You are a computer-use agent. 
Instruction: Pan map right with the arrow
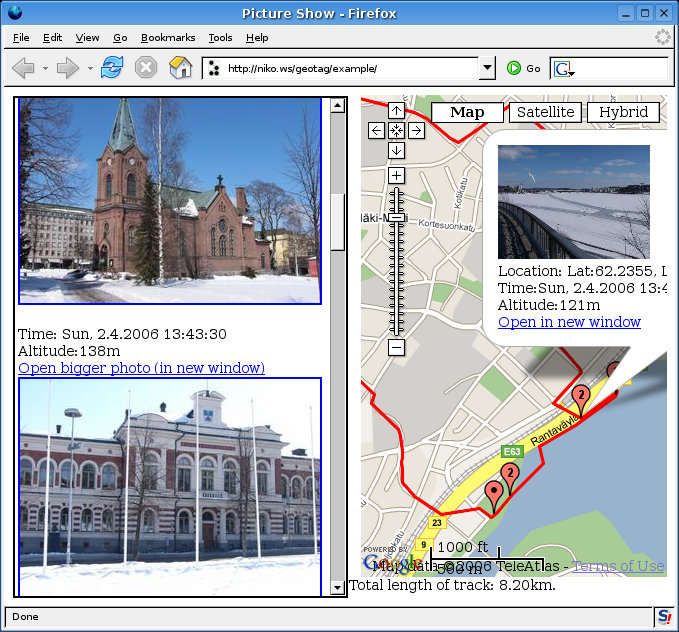pyautogui.click(x=416, y=130)
